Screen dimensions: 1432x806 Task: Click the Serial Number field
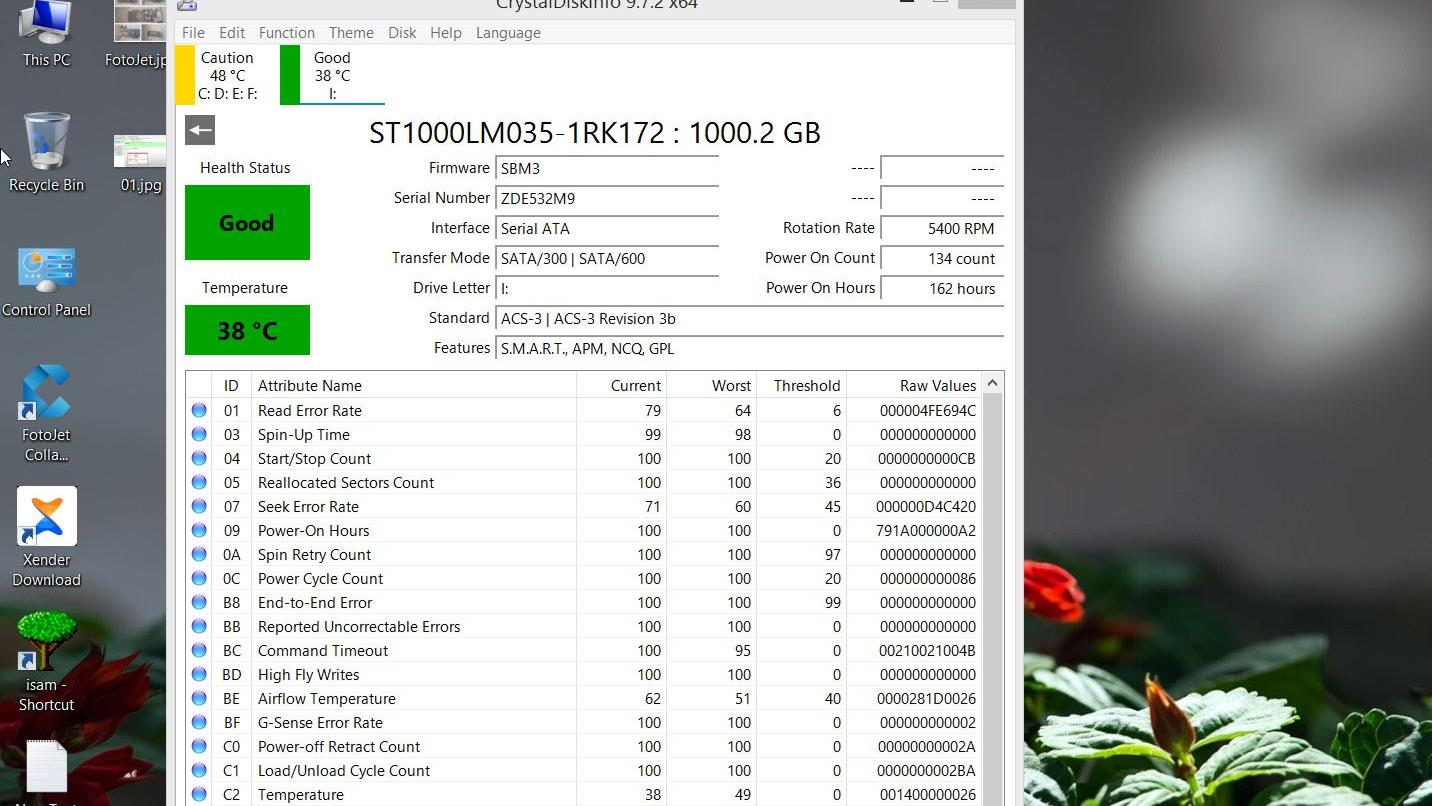click(607, 198)
